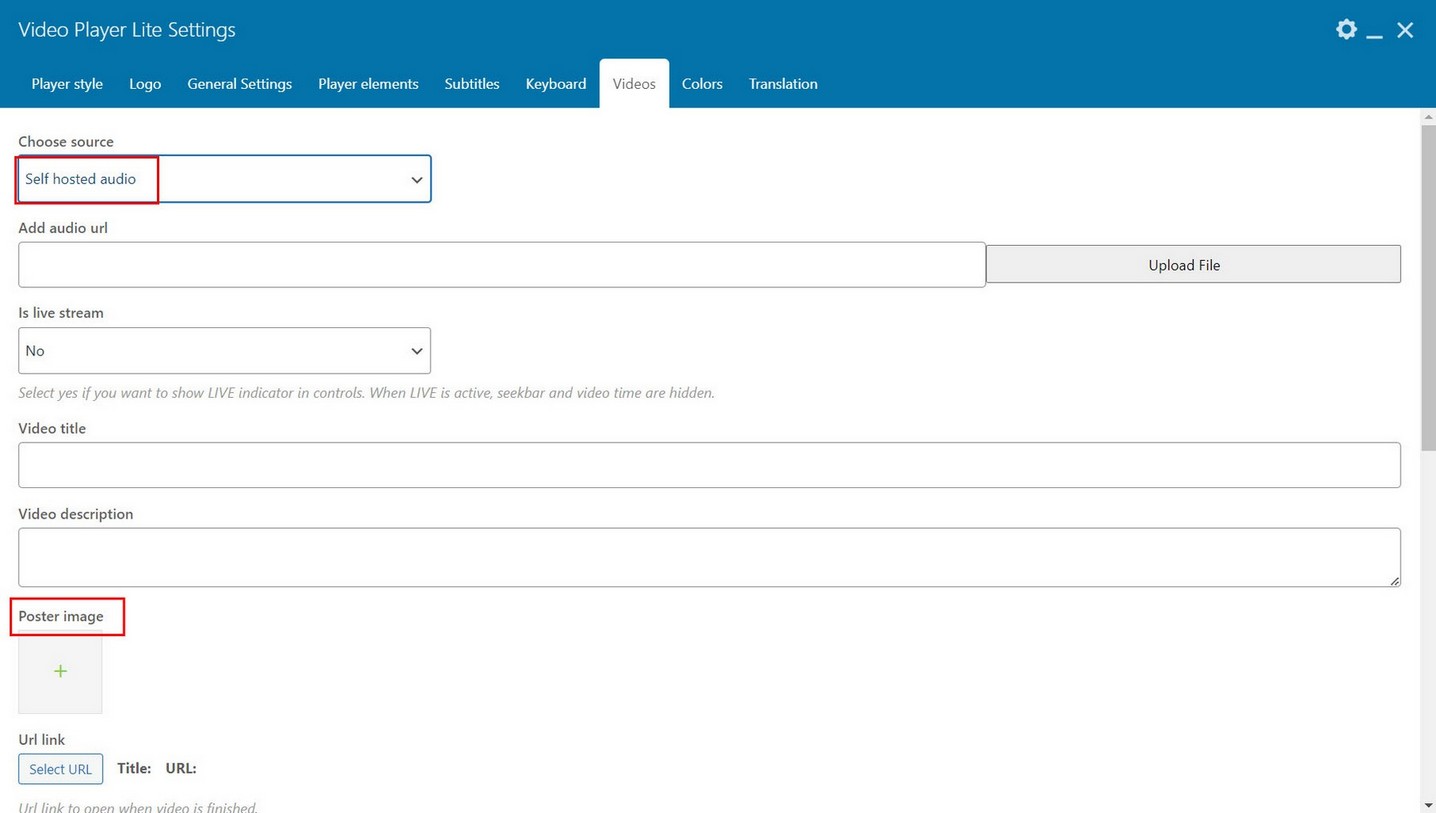Focus the Add audio url field
The width and height of the screenshot is (1436, 813).
pos(501,265)
